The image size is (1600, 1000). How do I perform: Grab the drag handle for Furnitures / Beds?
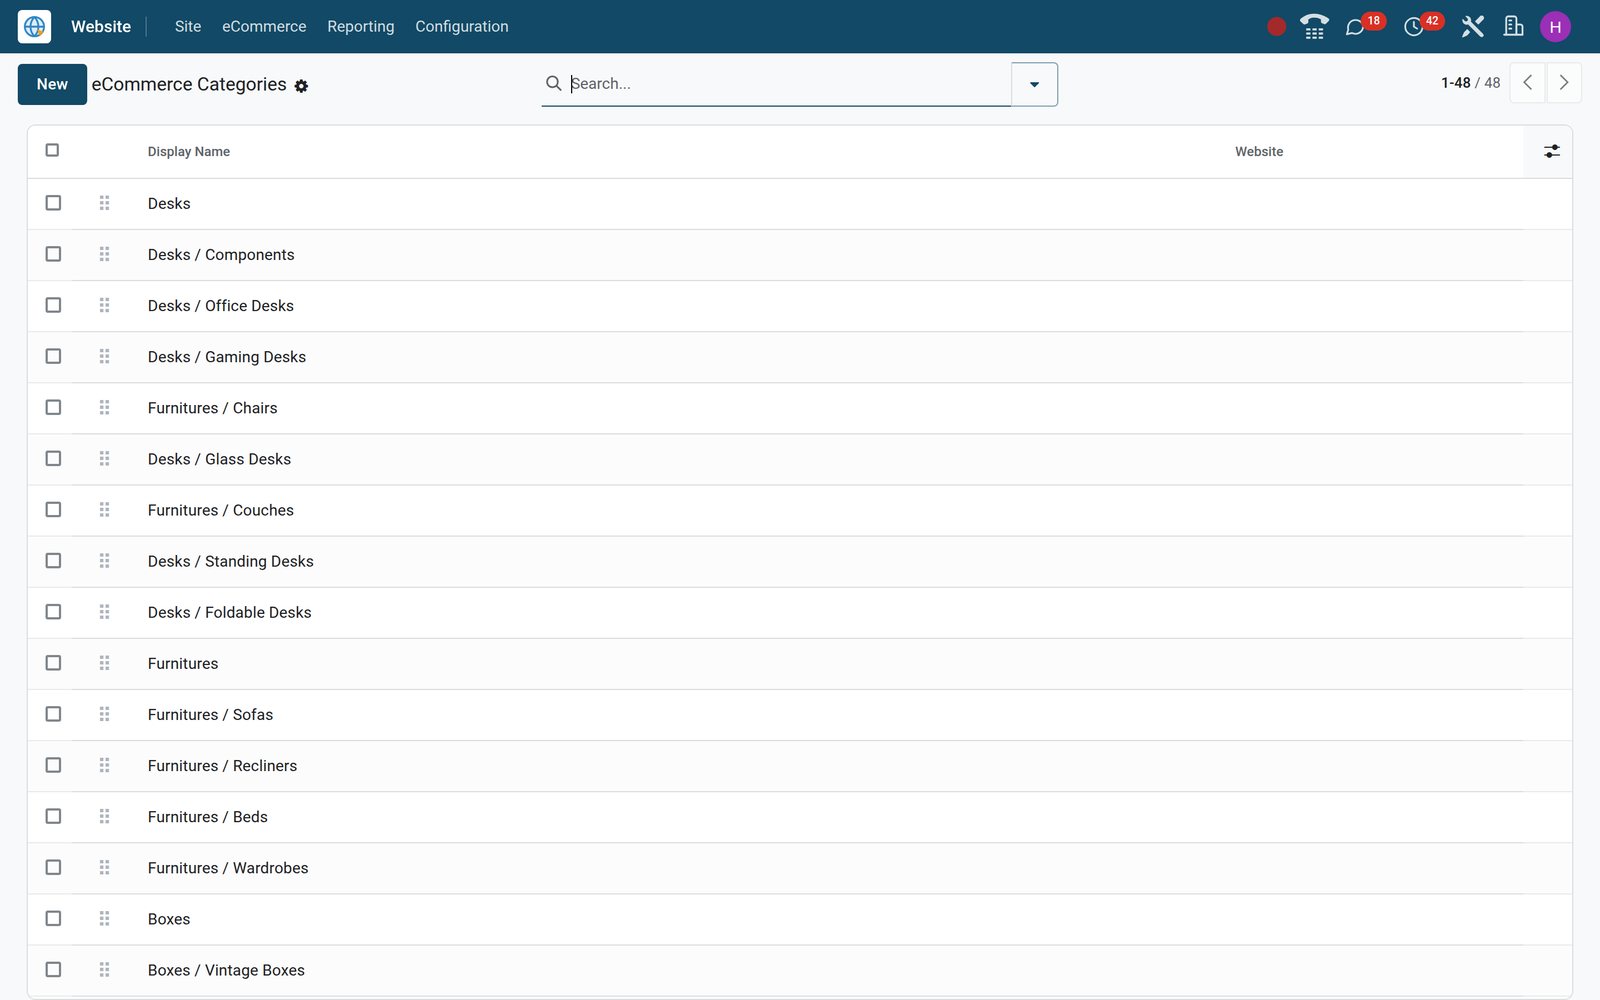pos(104,816)
